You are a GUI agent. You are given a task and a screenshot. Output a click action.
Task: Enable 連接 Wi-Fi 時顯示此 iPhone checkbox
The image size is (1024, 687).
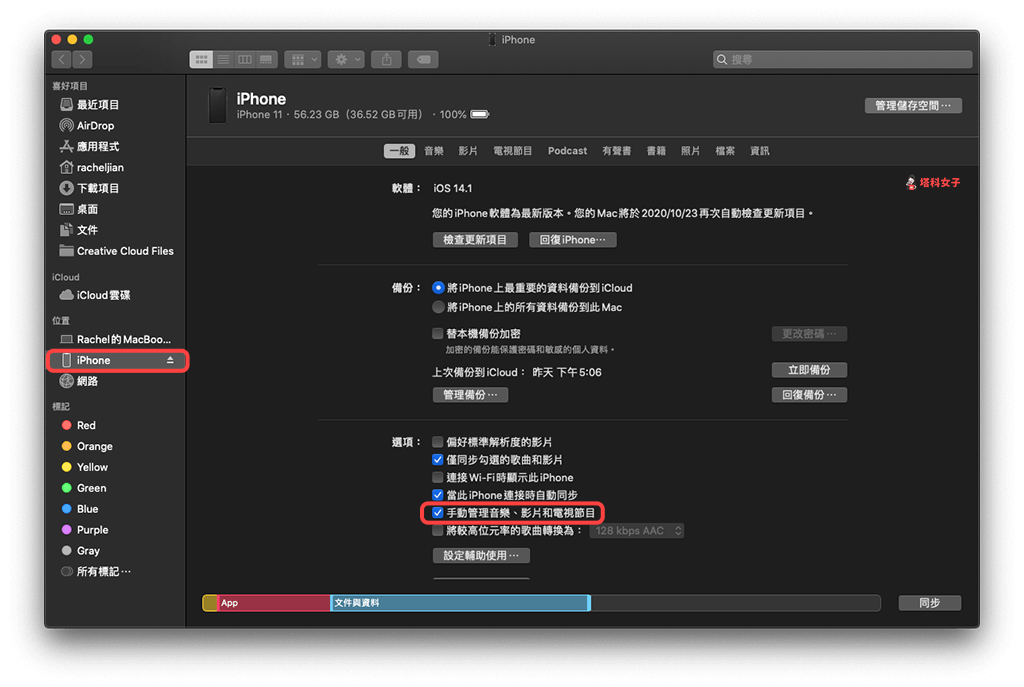pyautogui.click(x=437, y=478)
